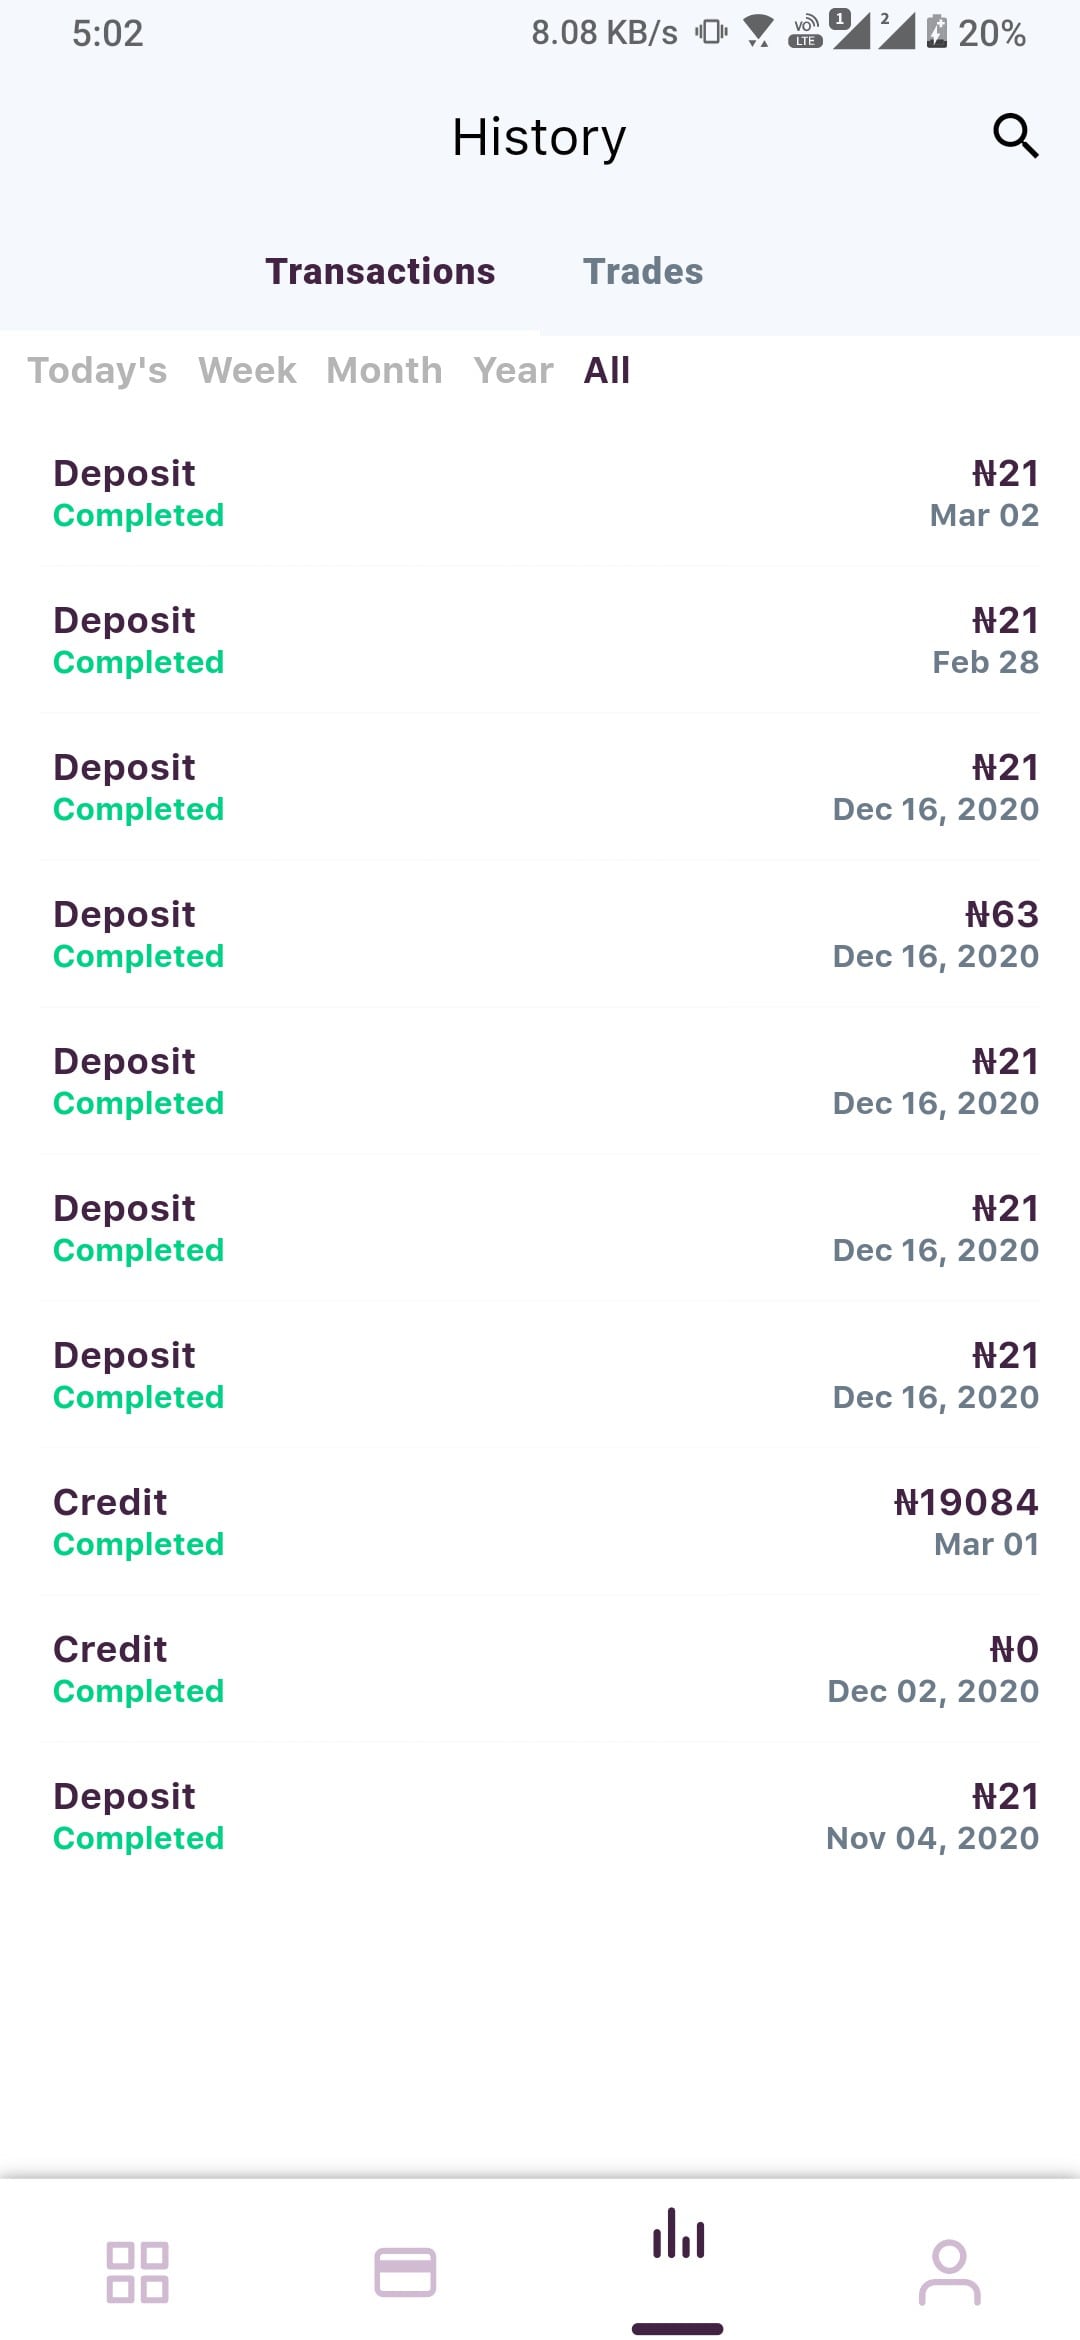1080x2340 pixels.
Task: Switch to the Trades tab
Action: click(x=643, y=271)
